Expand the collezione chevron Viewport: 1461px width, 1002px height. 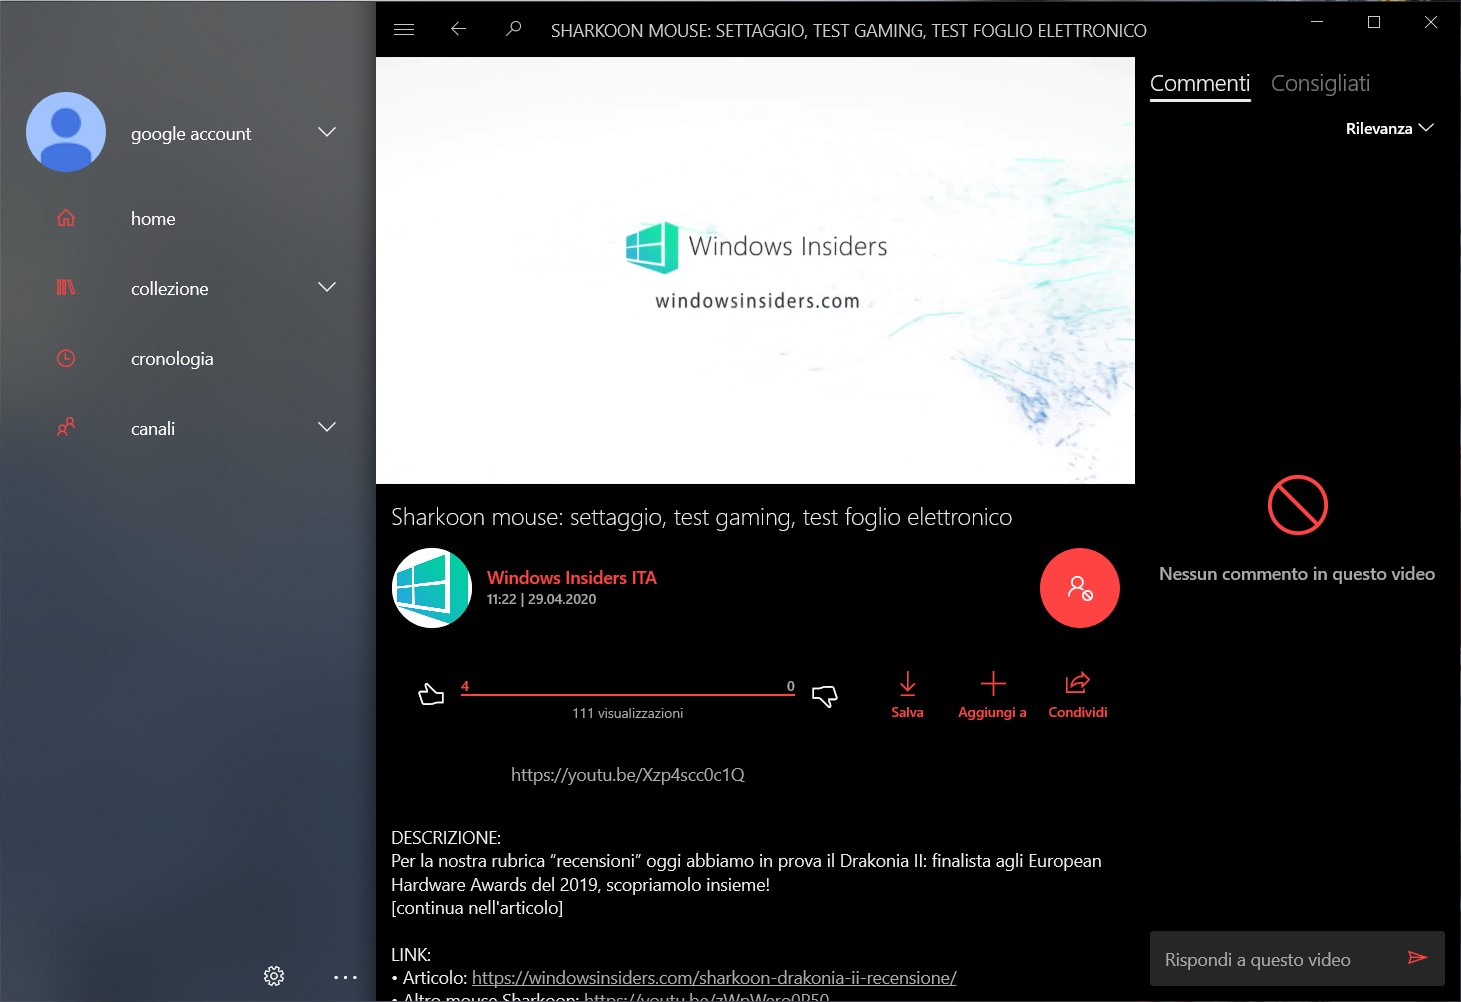pyautogui.click(x=327, y=287)
